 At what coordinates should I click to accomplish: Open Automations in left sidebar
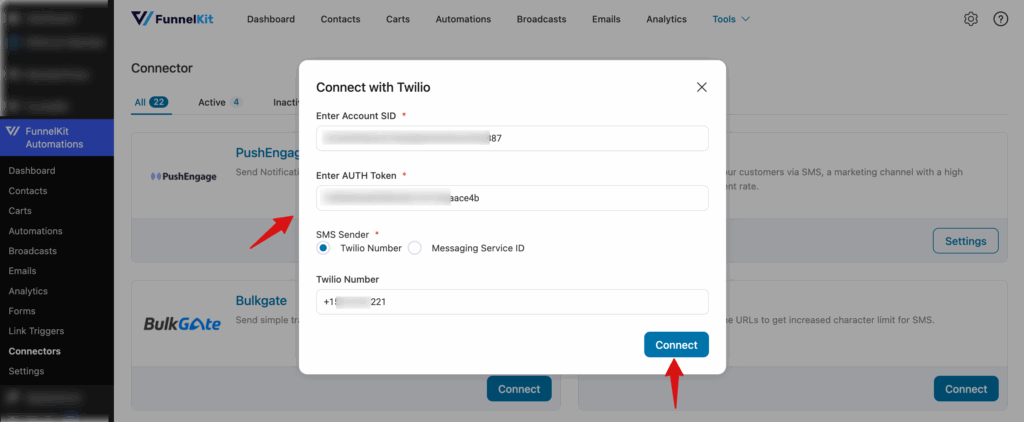[35, 231]
